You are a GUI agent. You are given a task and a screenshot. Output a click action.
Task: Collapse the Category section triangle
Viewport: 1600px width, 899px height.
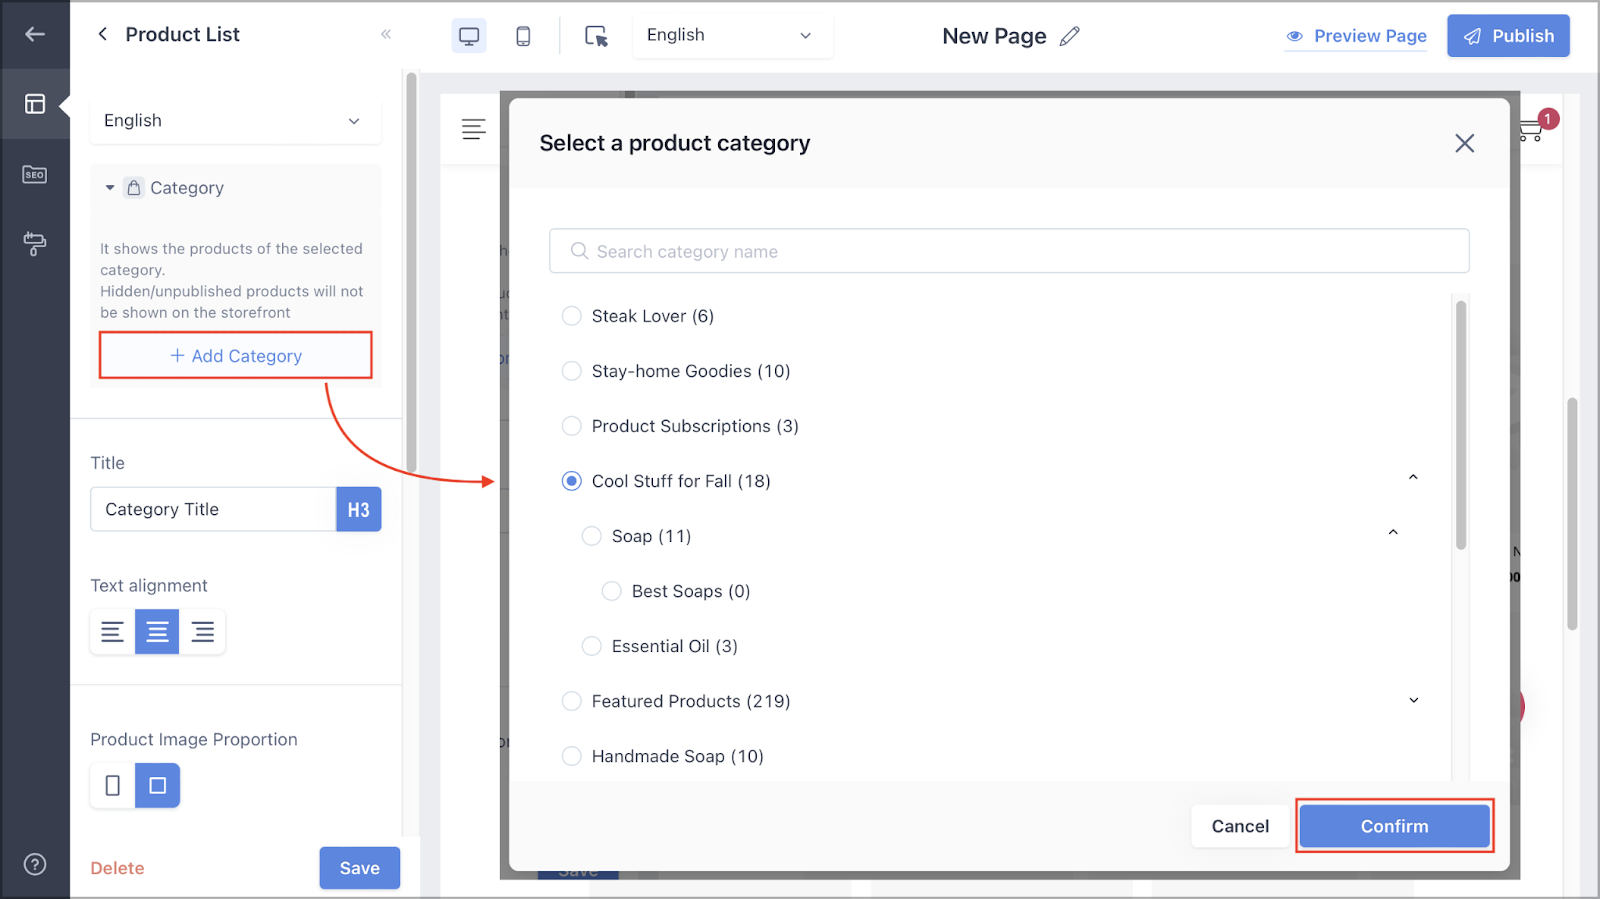[110, 188]
